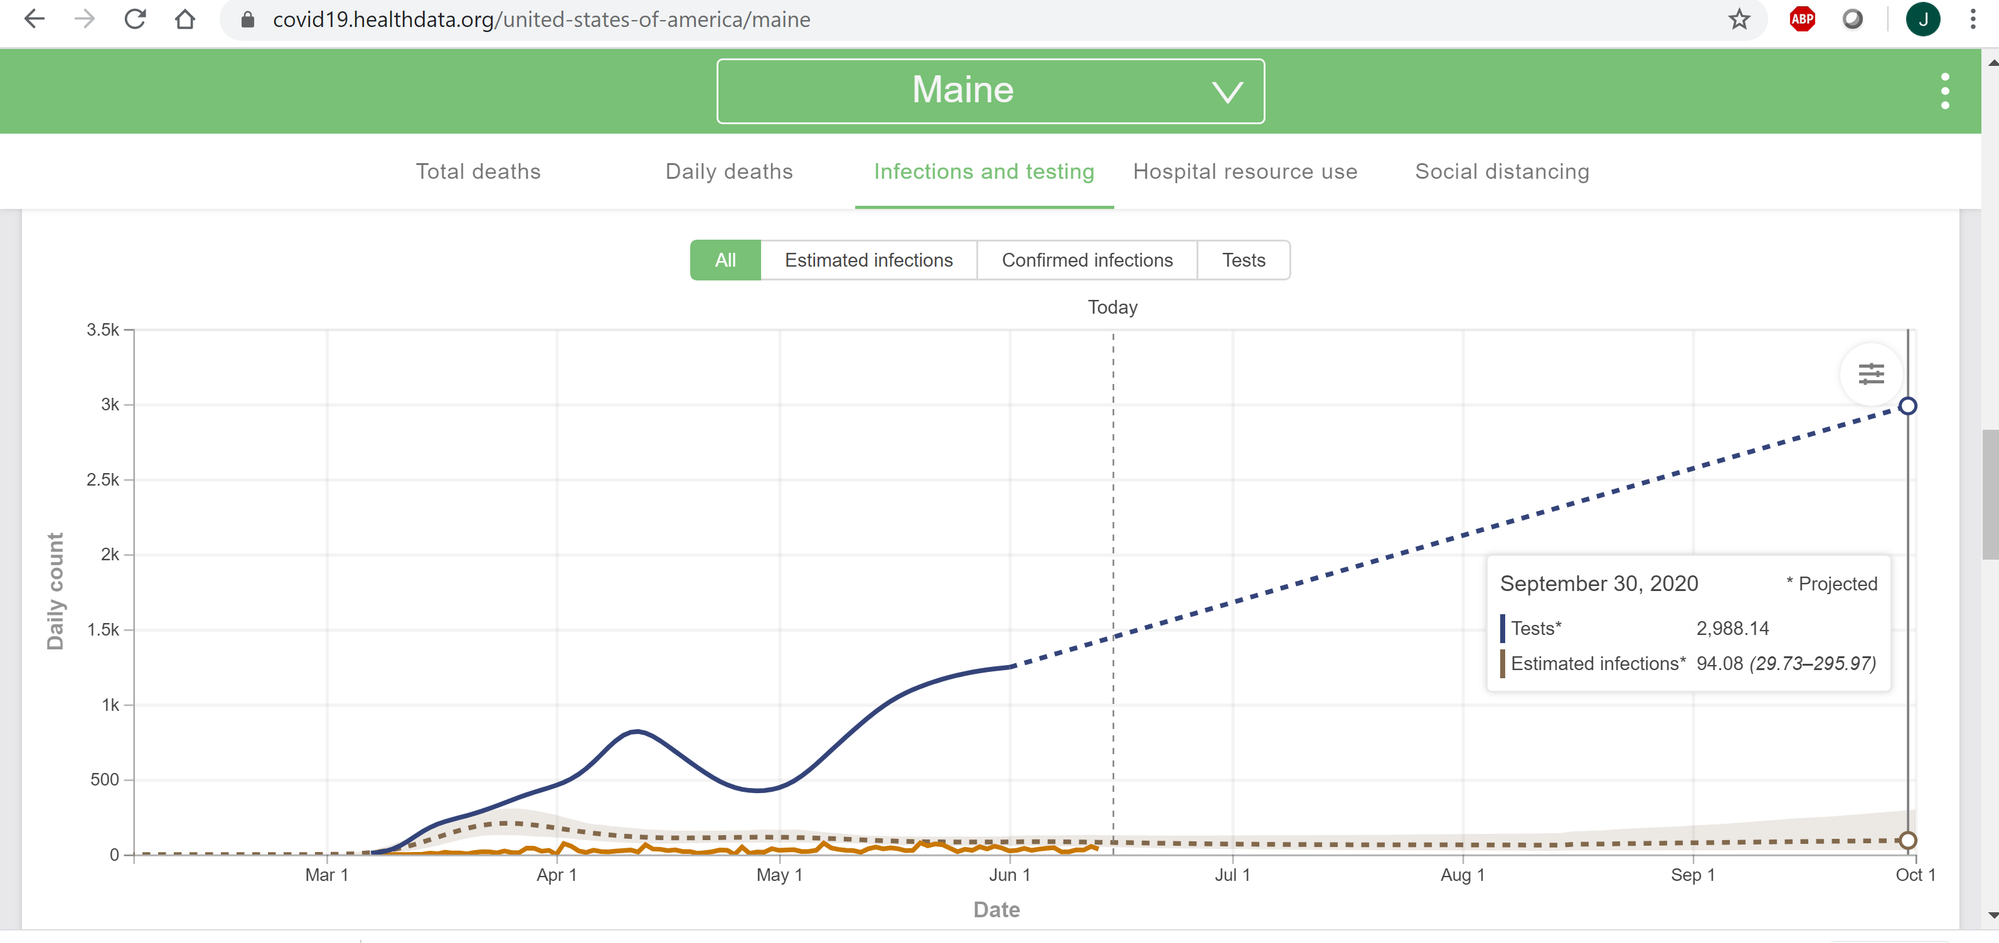The width and height of the screenshot is (1999, 943).
Task: Select the All chart filter
Action: pyautogui.click(x=725, y=260)
